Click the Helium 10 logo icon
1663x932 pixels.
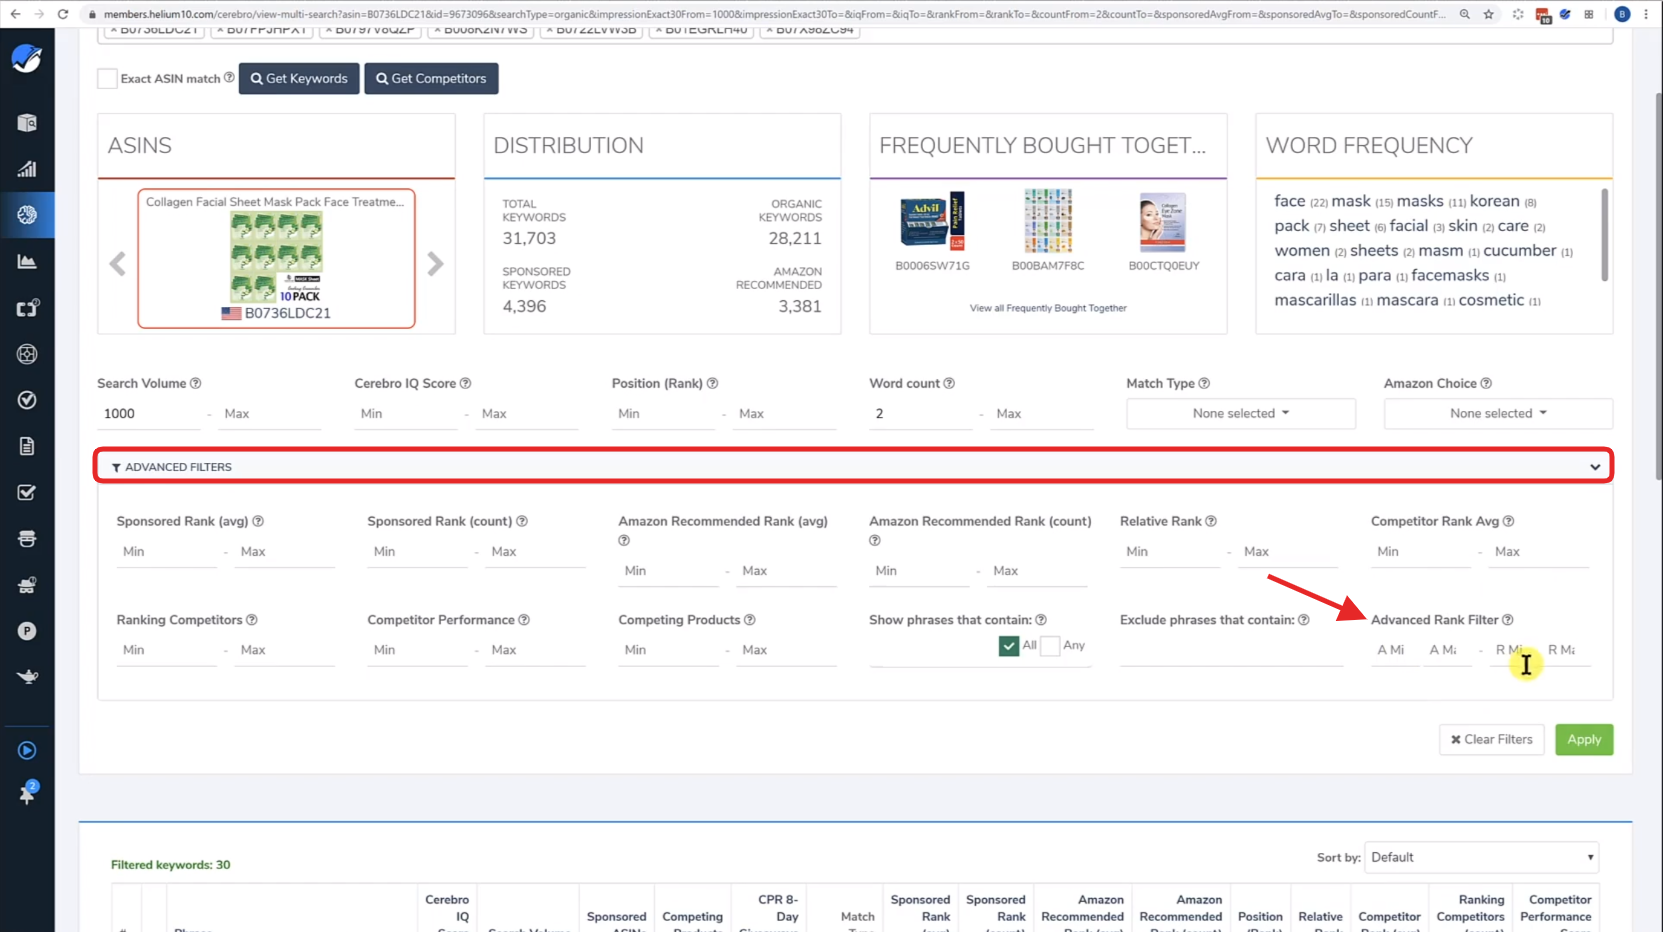27,59
